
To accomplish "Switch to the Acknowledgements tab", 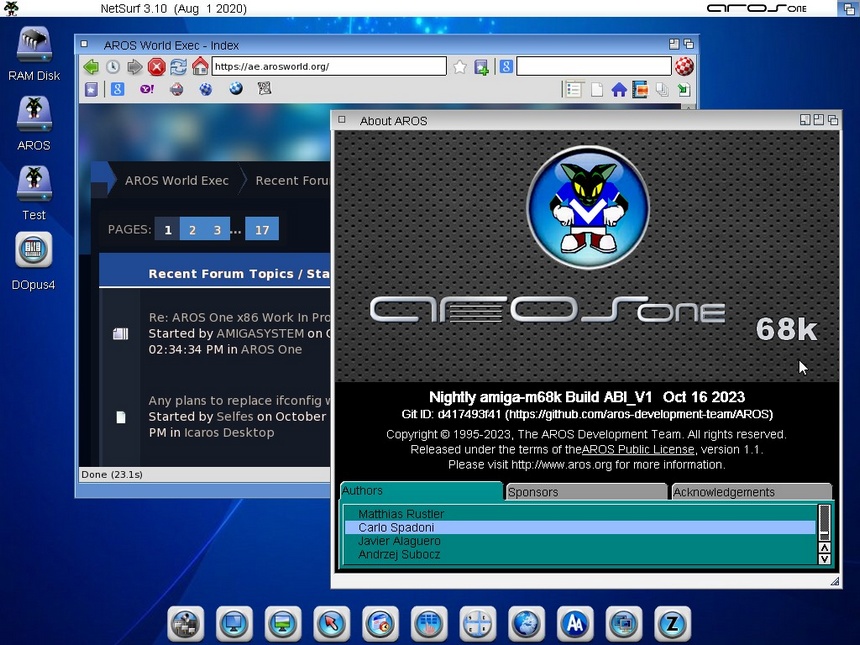I will 751,492.
